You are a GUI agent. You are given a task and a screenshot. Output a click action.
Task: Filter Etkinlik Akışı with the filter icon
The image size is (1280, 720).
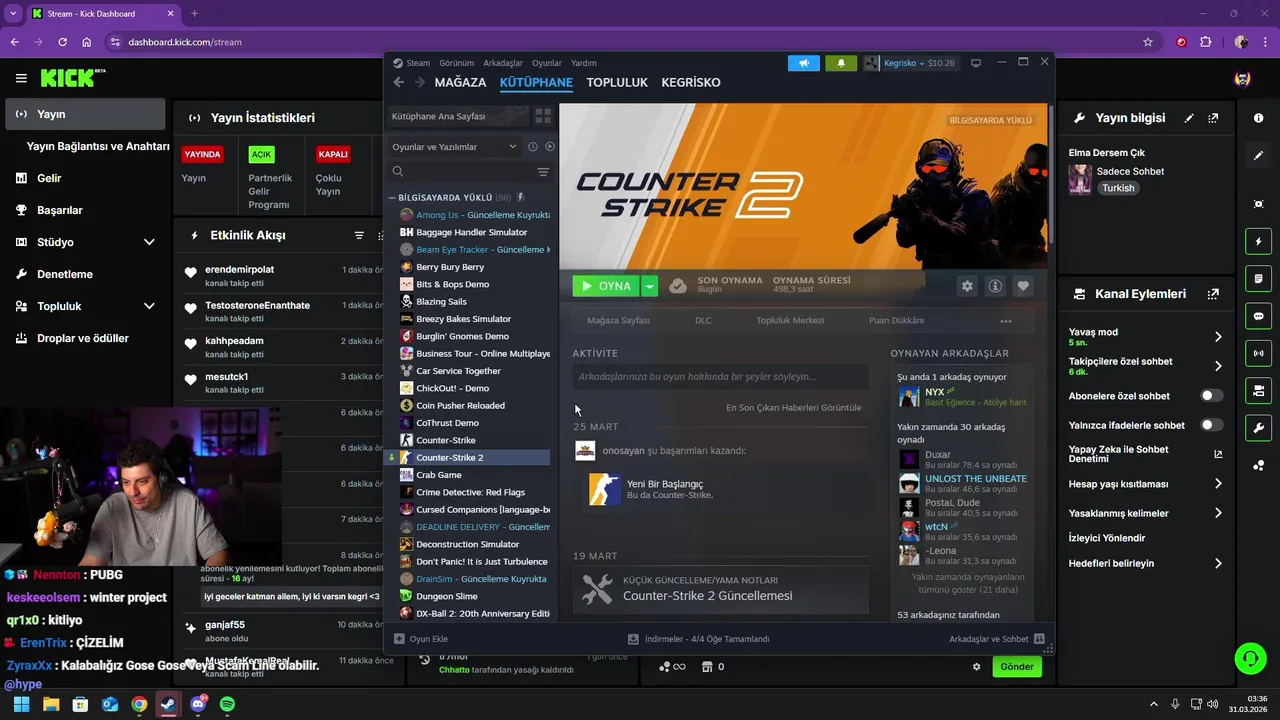pos(359,235)
